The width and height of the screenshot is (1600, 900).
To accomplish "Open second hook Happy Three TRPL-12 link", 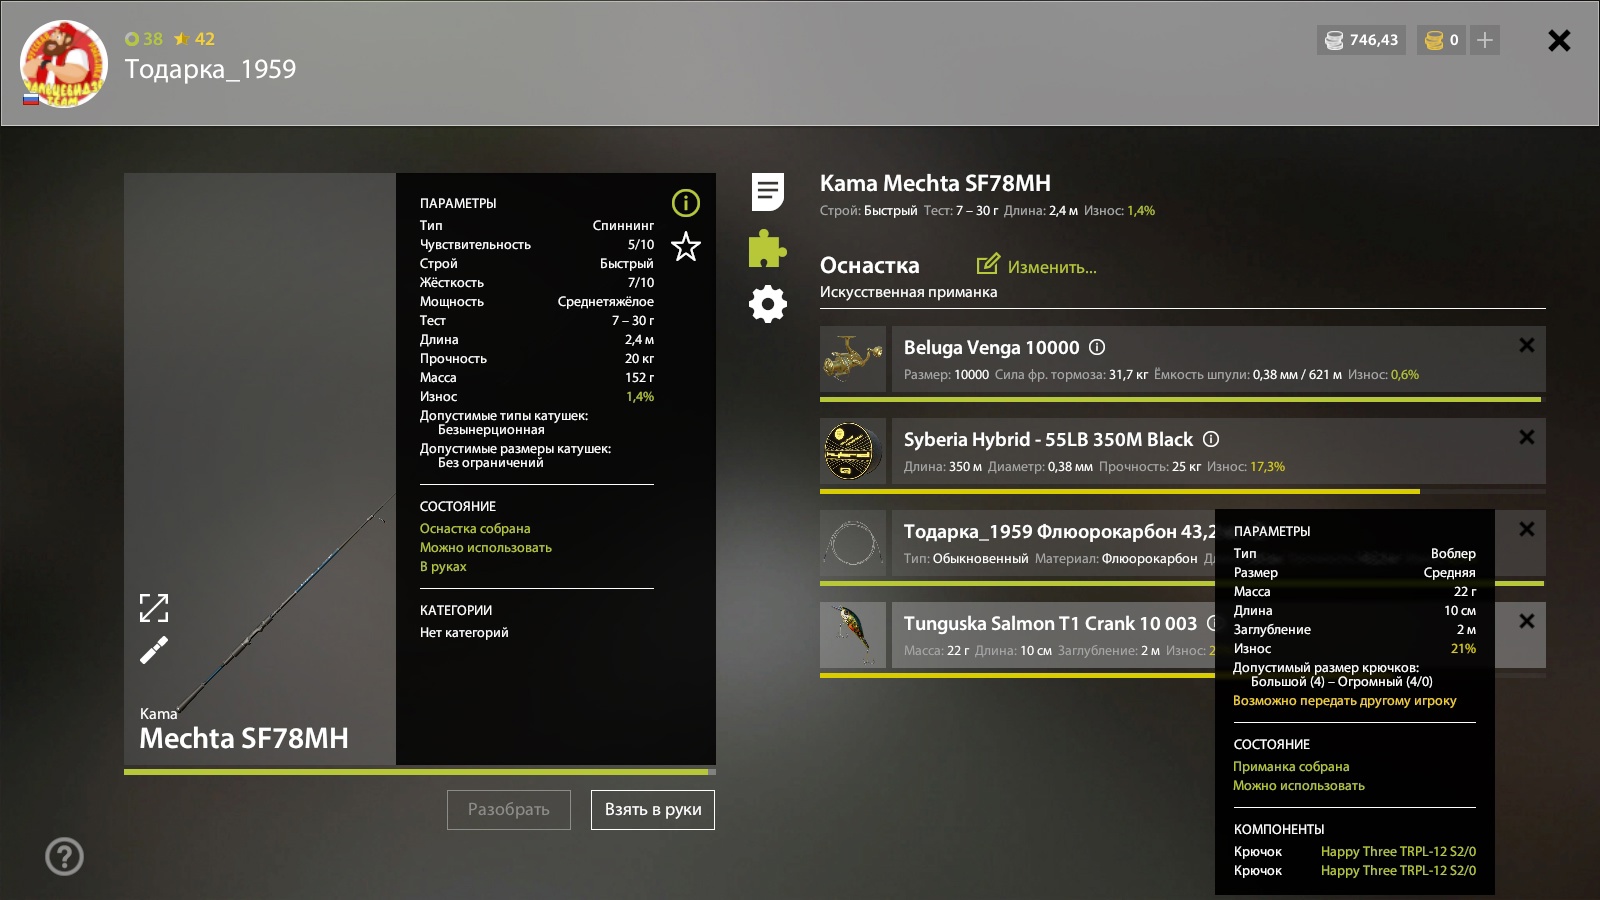I will pos(1398,871).
